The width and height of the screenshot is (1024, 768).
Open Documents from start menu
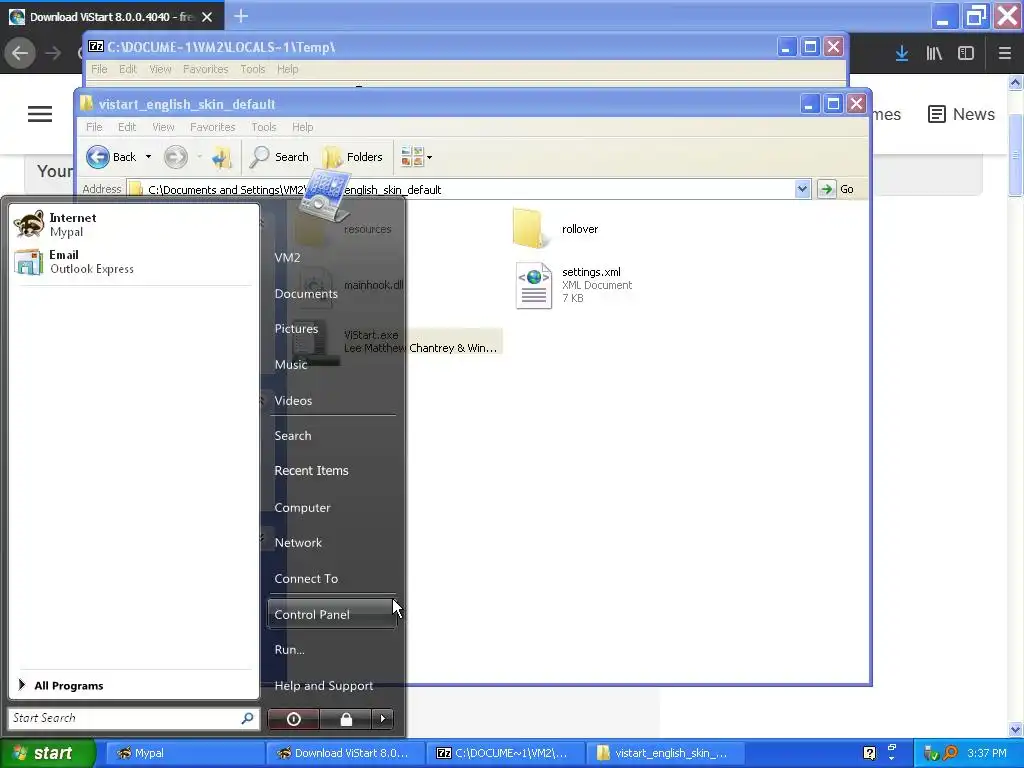(306, 294)
